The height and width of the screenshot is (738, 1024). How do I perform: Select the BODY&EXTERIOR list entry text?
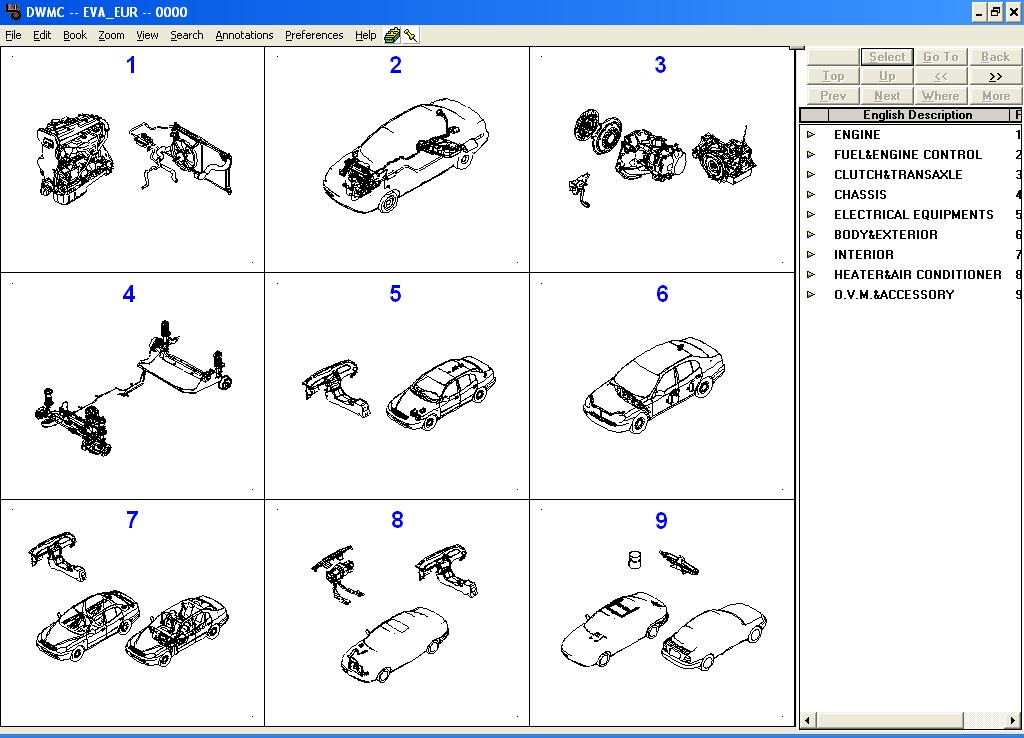pyautogui.click(x=886, y=234)
